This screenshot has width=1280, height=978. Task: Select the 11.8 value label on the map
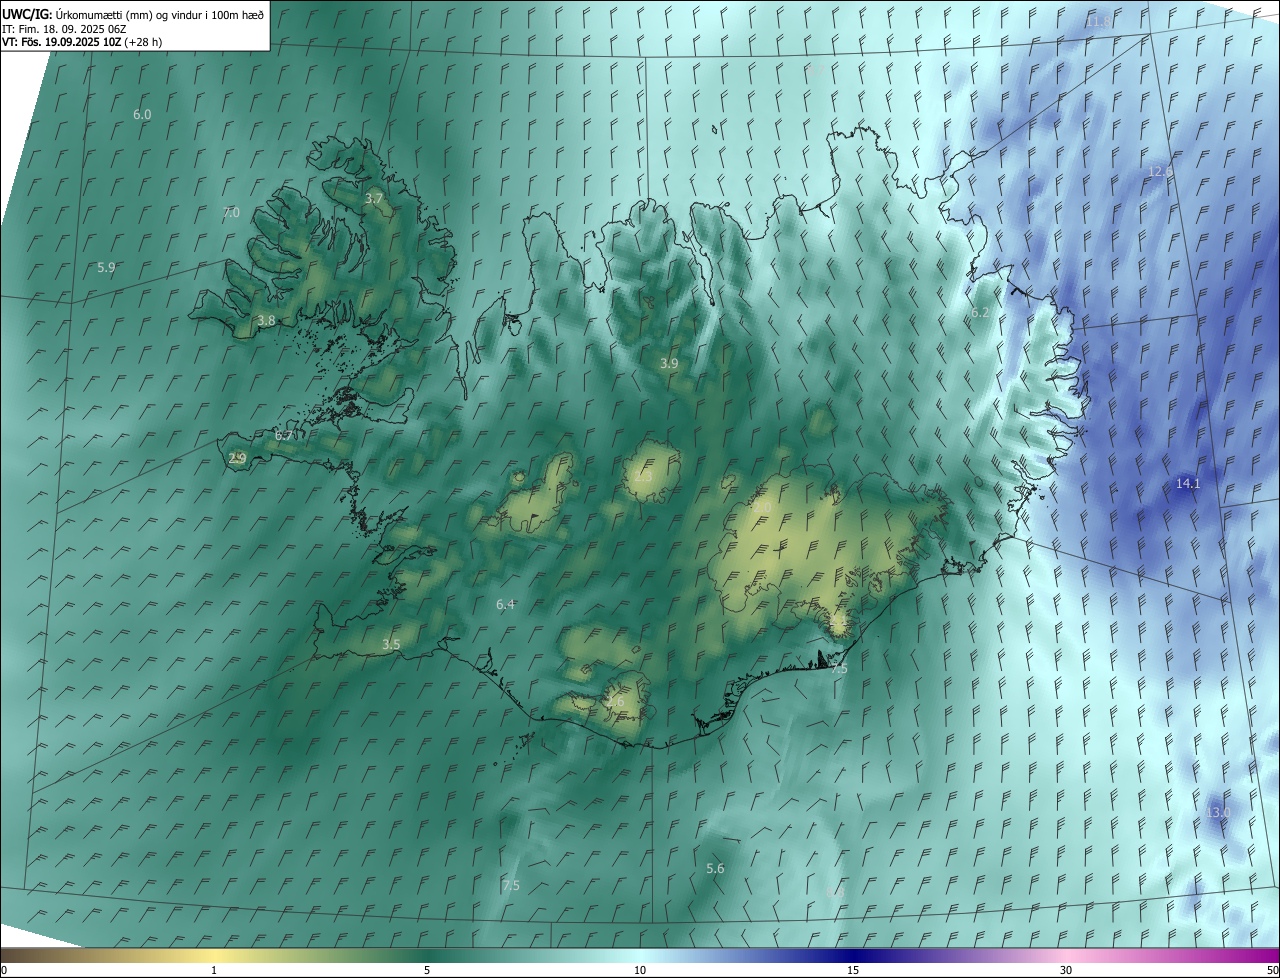[1098, 22]
